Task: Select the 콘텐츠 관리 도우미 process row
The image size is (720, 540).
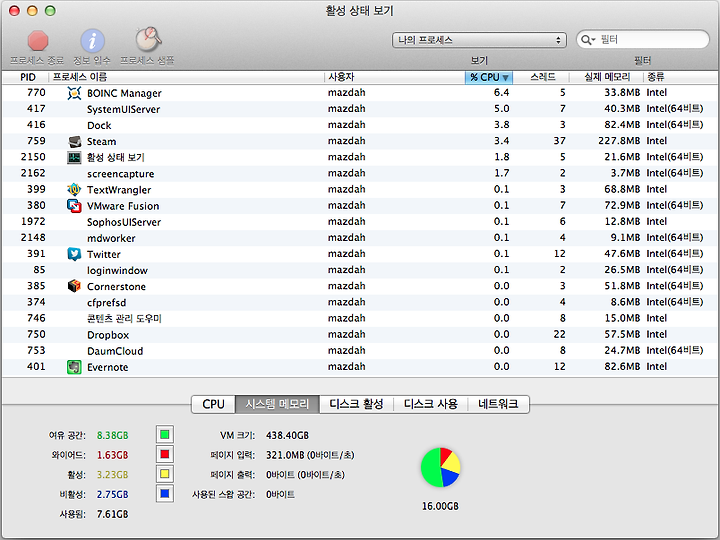Action: 360,318
